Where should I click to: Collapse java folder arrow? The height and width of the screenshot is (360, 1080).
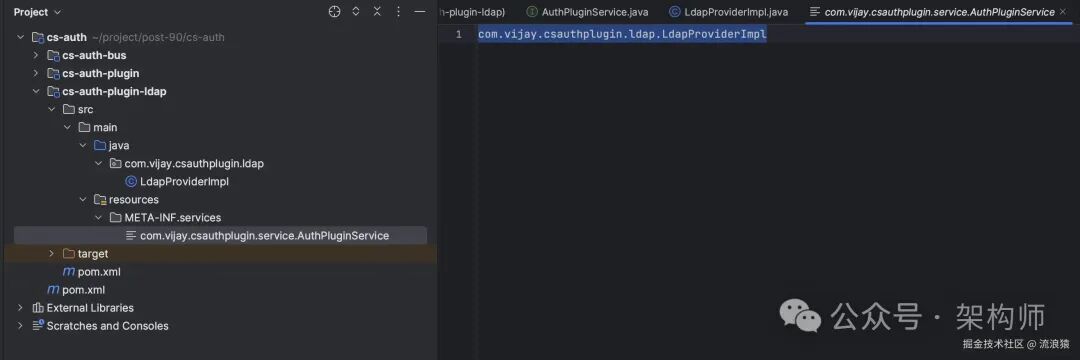pos(83,145)
